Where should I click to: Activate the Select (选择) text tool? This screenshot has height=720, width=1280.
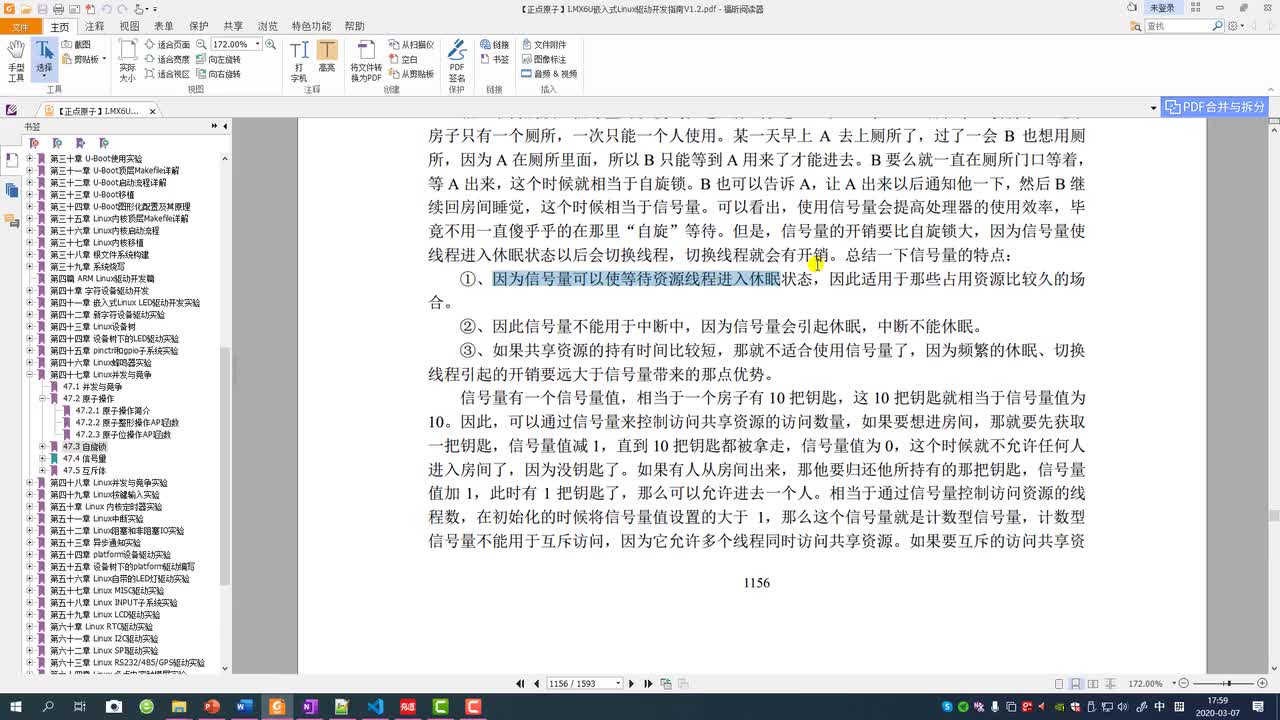(44, 61)
